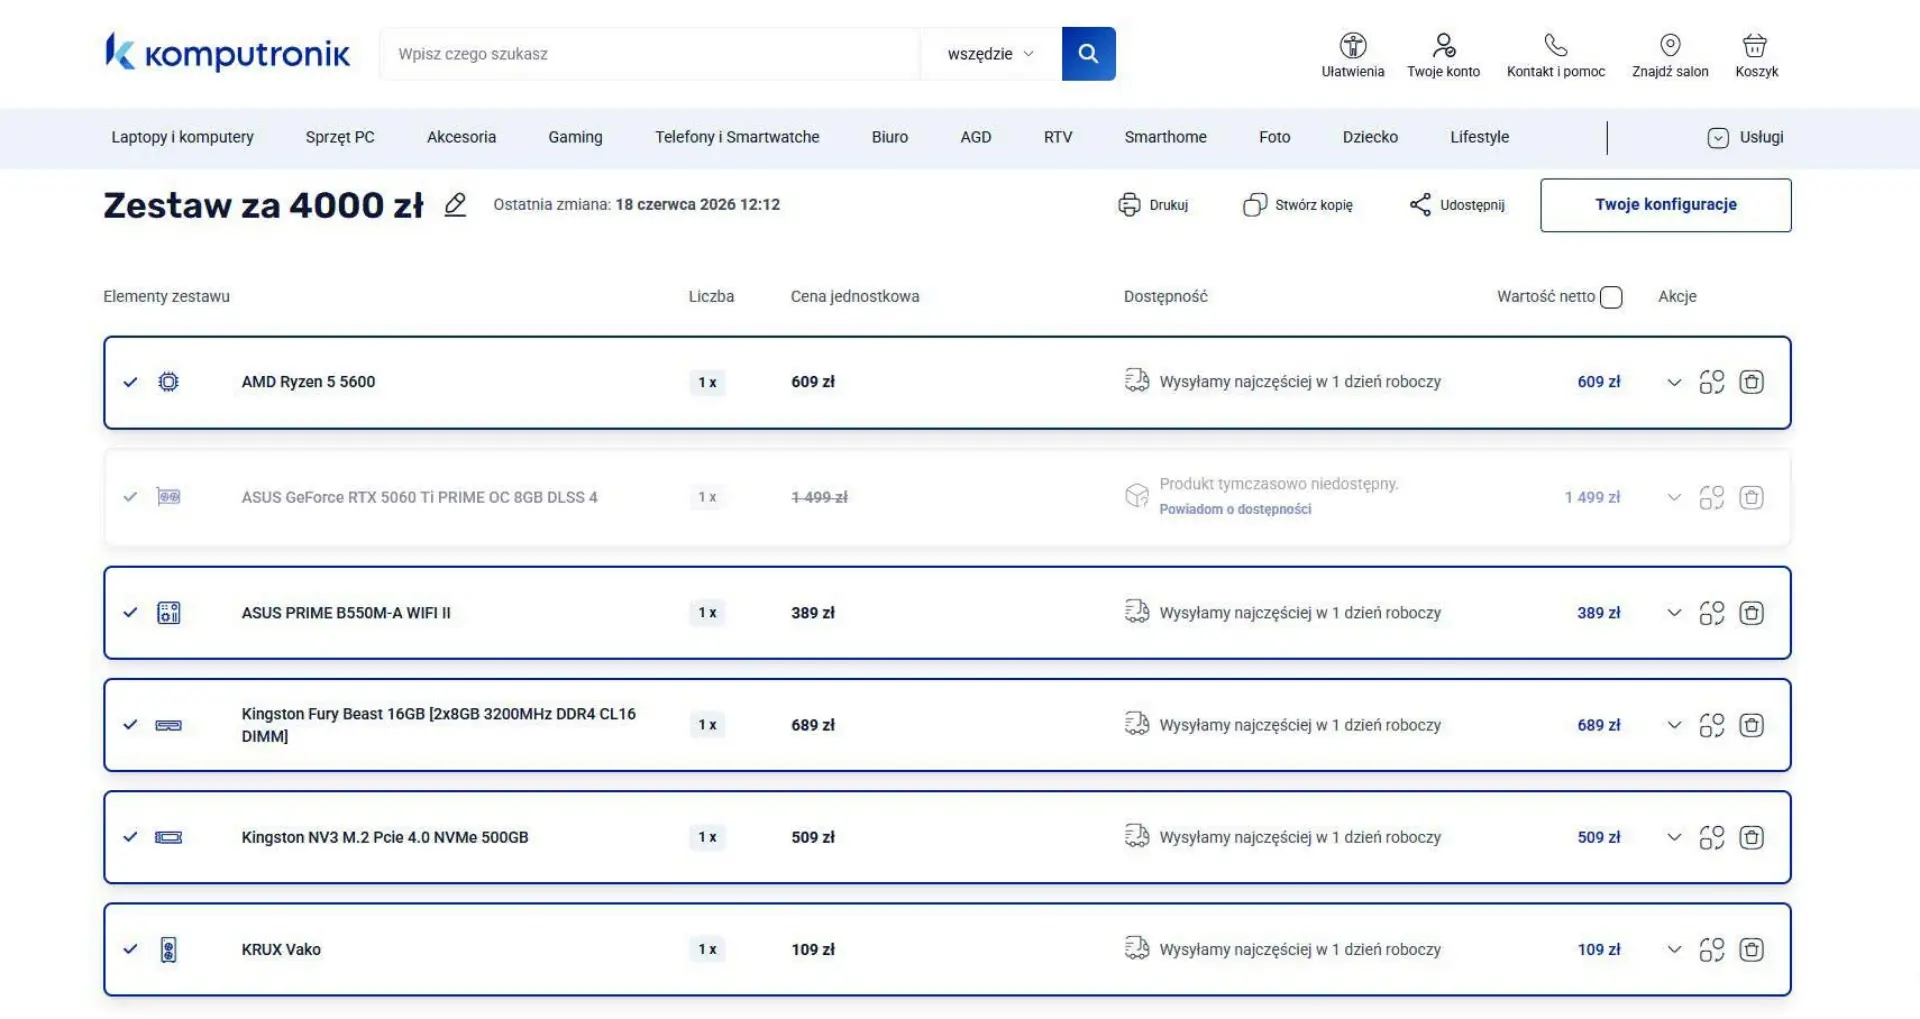Open the Sprzęt PC menu category
This screenshot has width=1920, height=1019.
pos(340,137)
